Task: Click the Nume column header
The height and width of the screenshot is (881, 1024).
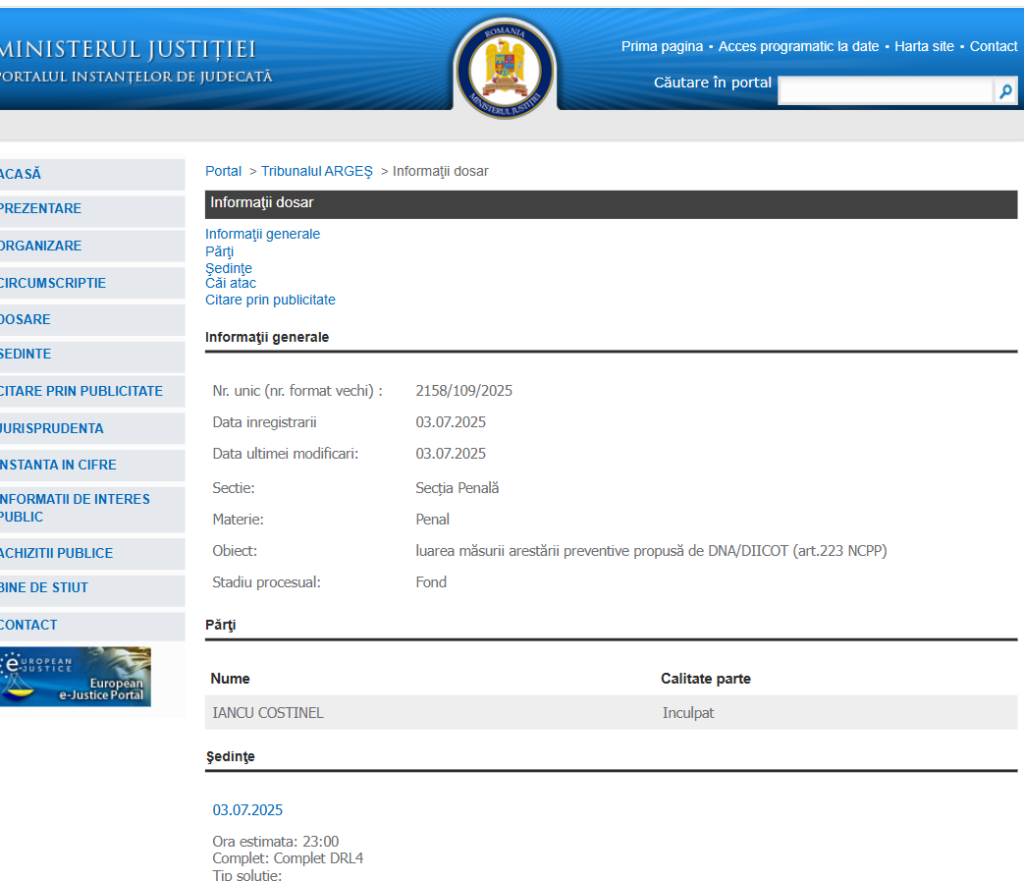Action: coord(230,679)
